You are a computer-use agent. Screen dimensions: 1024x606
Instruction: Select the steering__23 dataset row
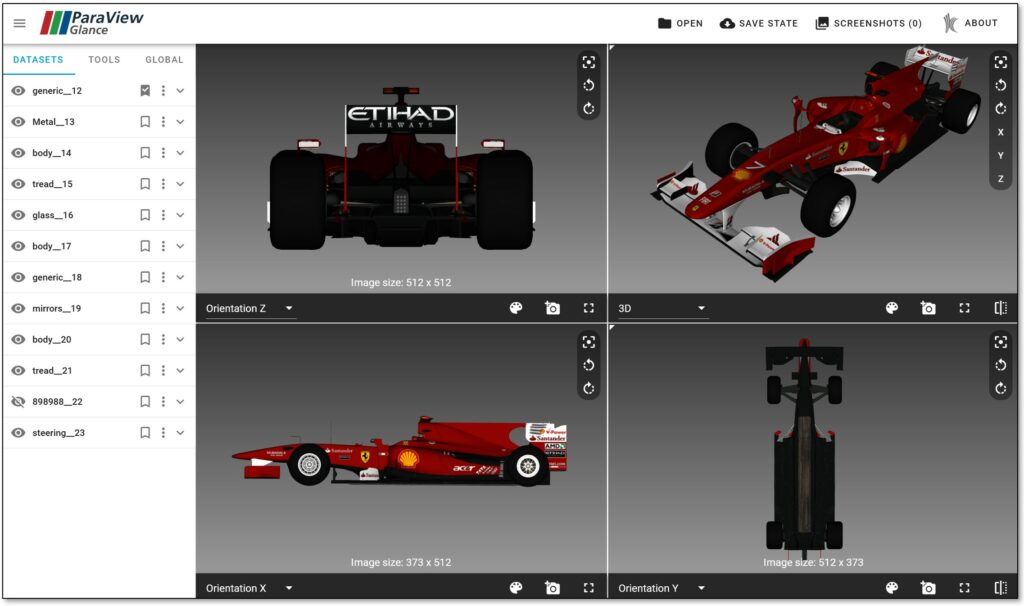point(99,433)
